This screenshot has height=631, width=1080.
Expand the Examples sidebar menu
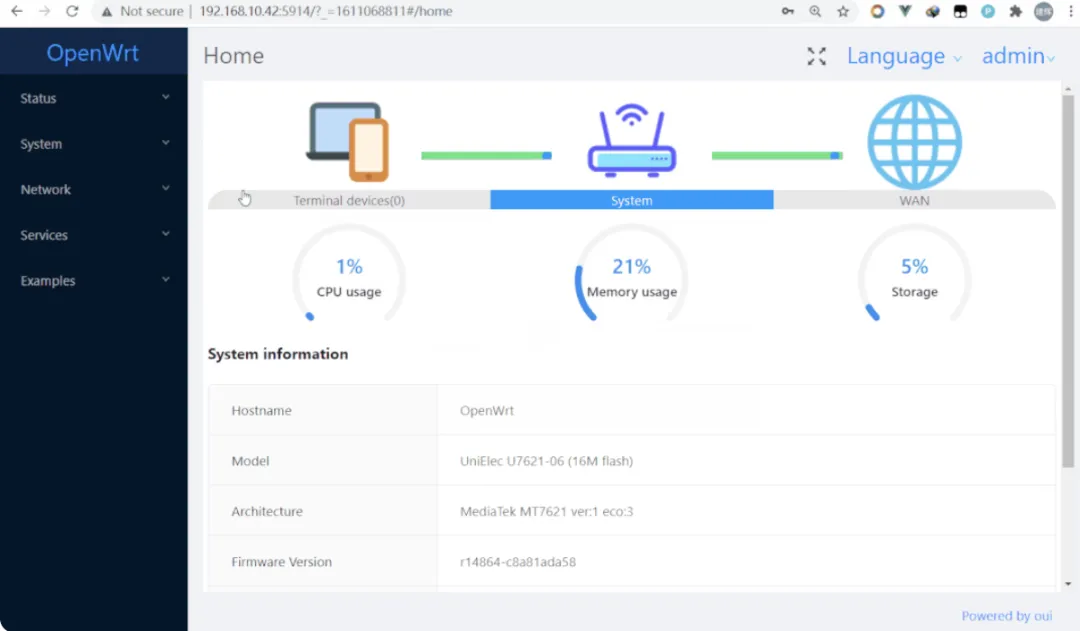click(x=94, y=280)
